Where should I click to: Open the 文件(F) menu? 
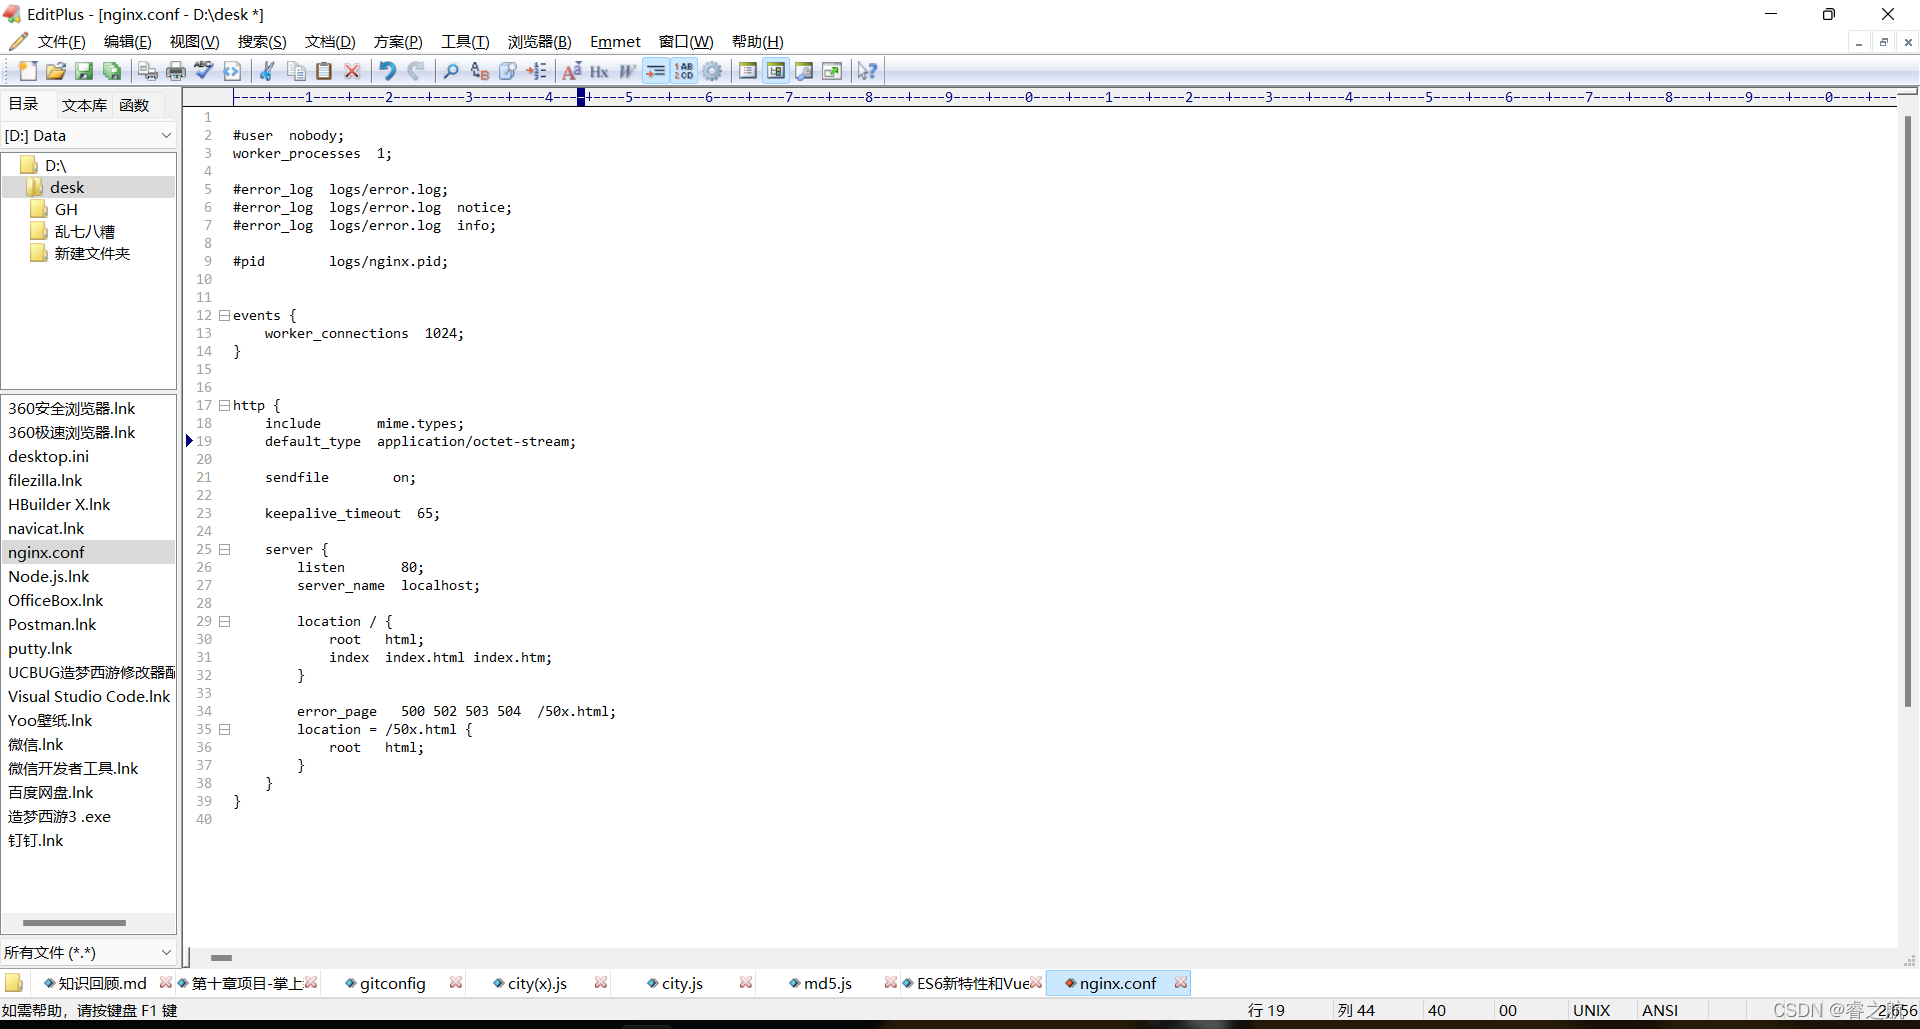click(61, 42)
